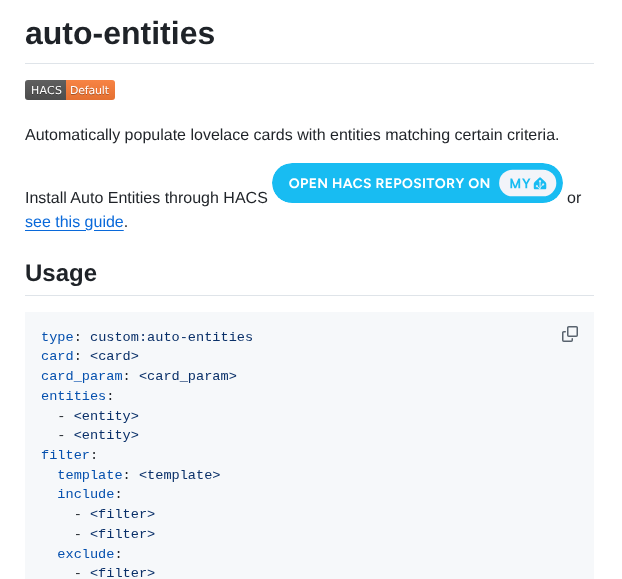Click the 'filter:' key in code

69,454
